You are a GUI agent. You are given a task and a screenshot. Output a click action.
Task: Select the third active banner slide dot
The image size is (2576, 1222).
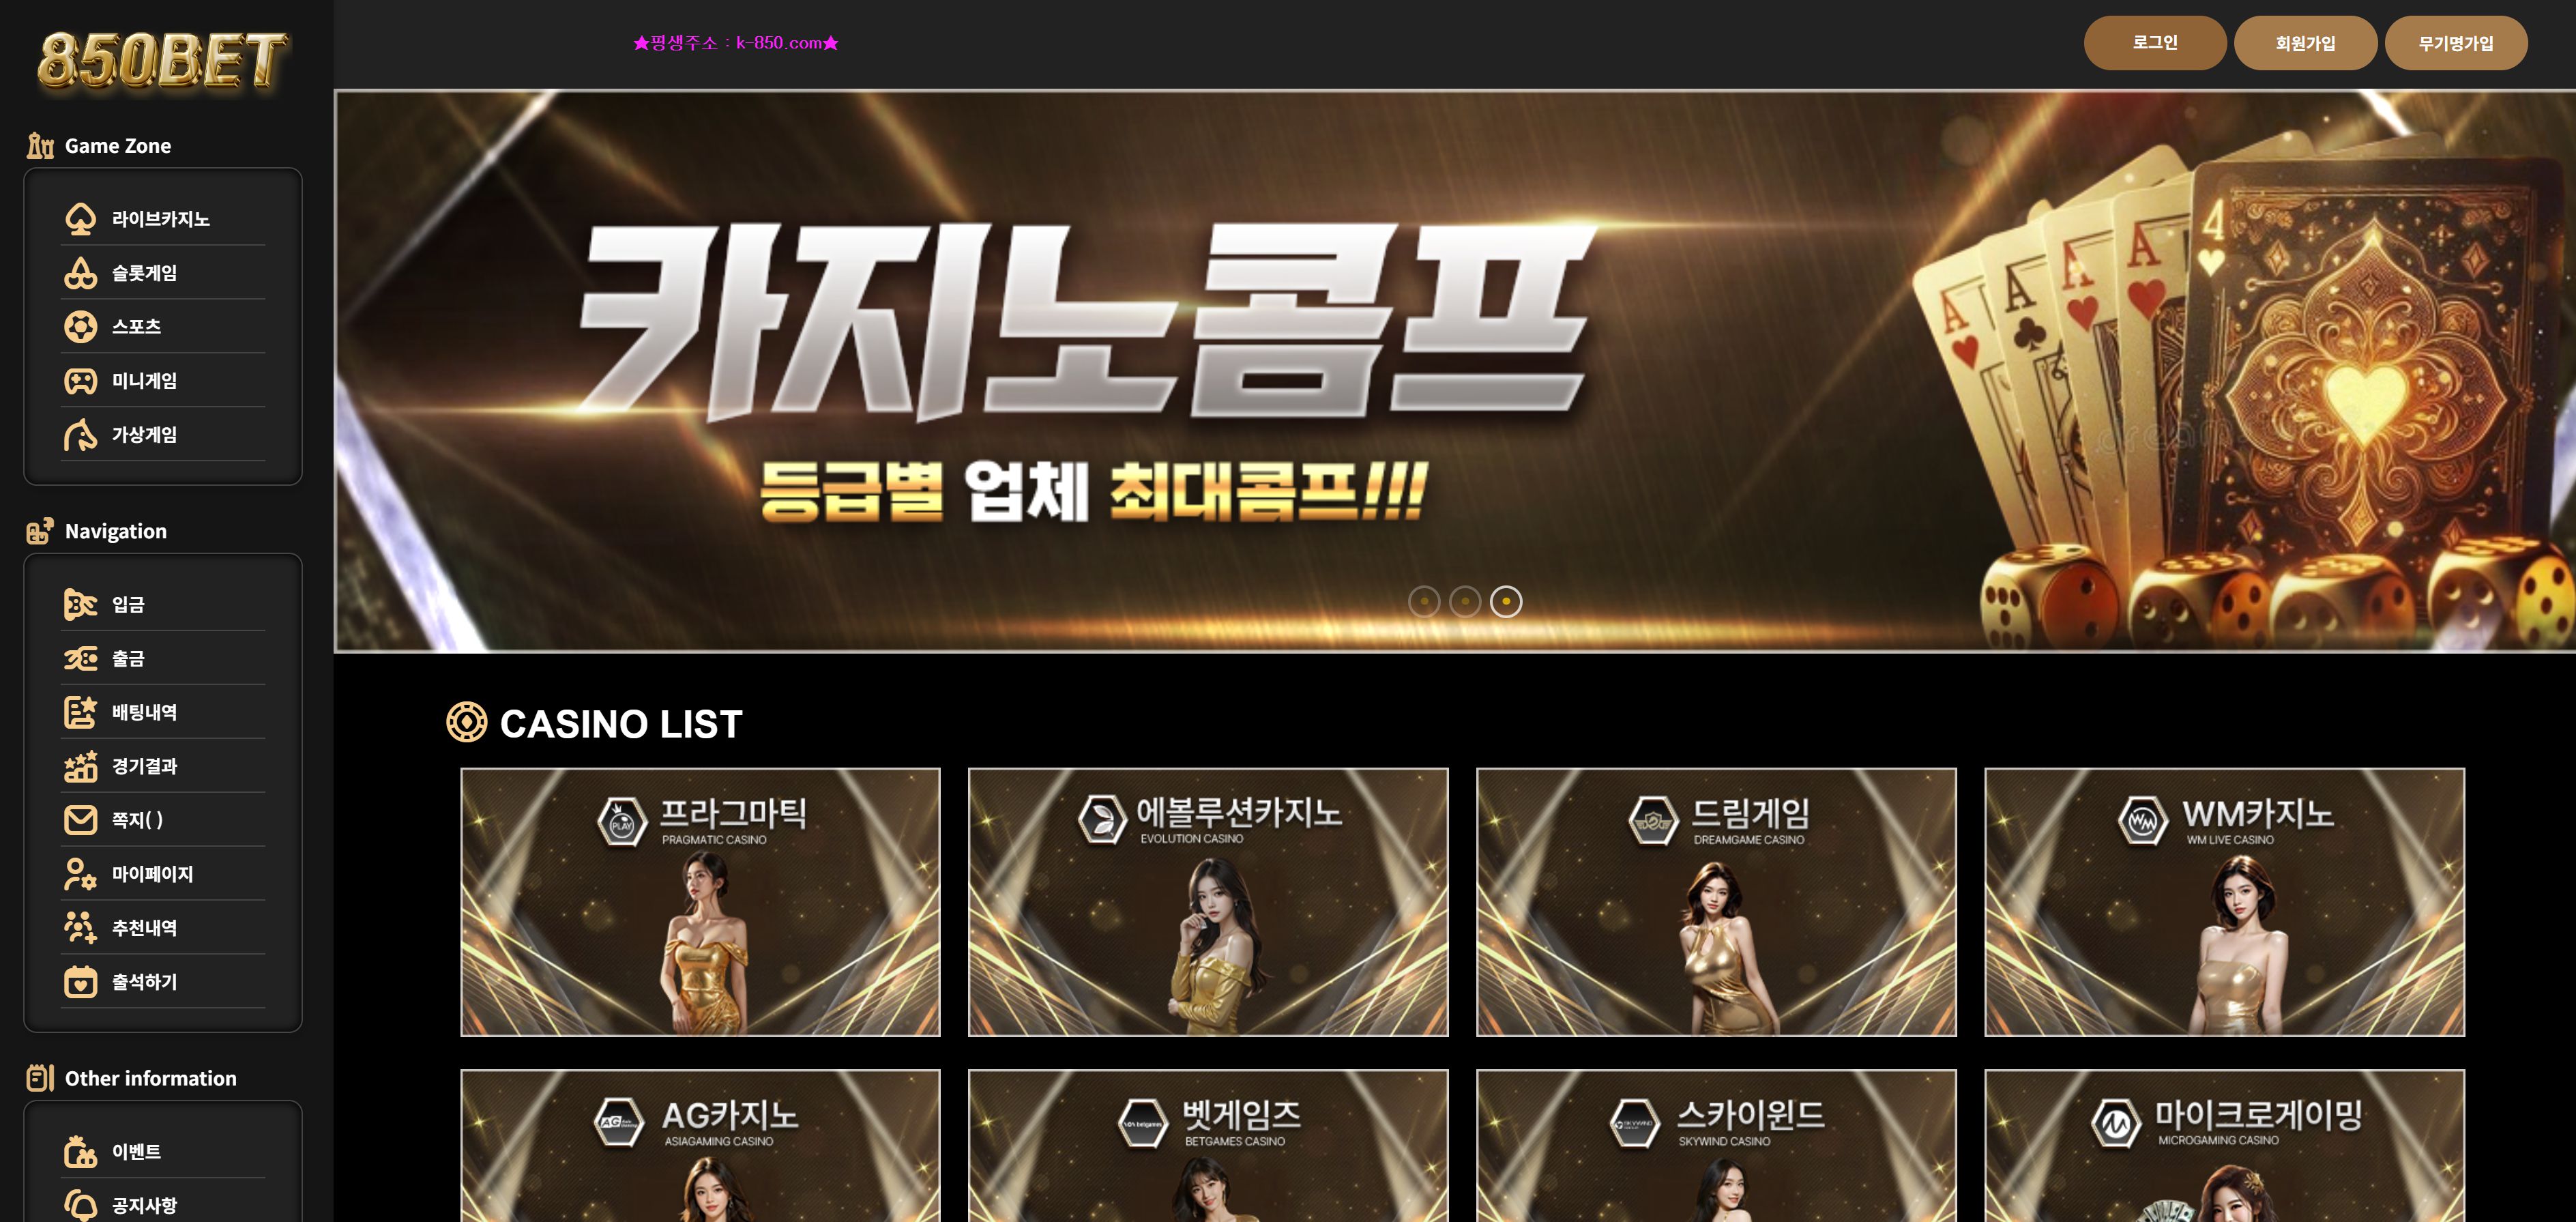[x=1506, y=601]
